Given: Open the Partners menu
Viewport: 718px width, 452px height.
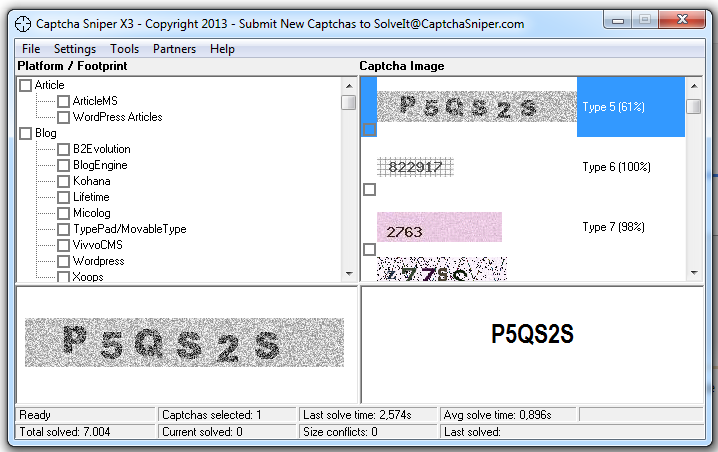Looking at the screenshot, I should (174, 49).
